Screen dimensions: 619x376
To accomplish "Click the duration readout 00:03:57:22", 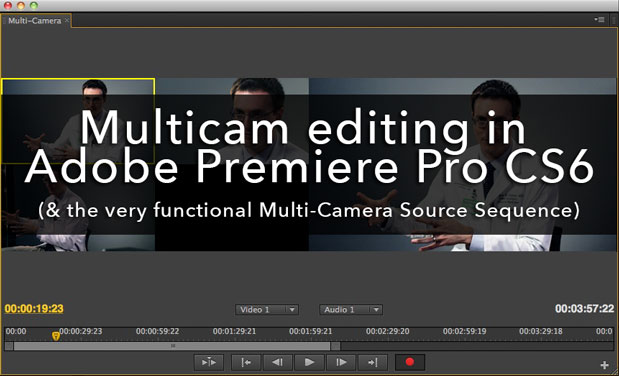I will [585, 308].
